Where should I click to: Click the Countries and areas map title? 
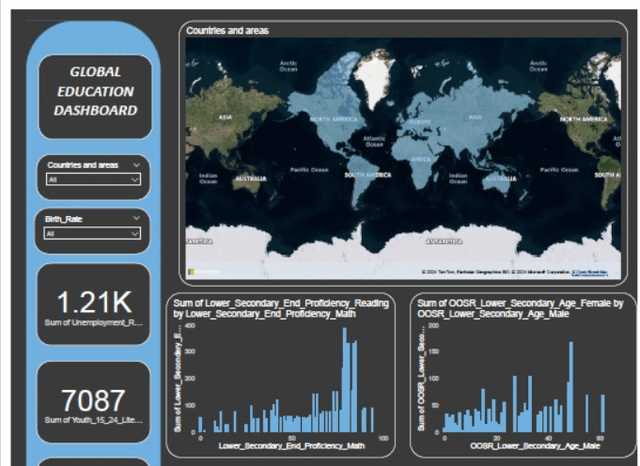tap(227, 31)
